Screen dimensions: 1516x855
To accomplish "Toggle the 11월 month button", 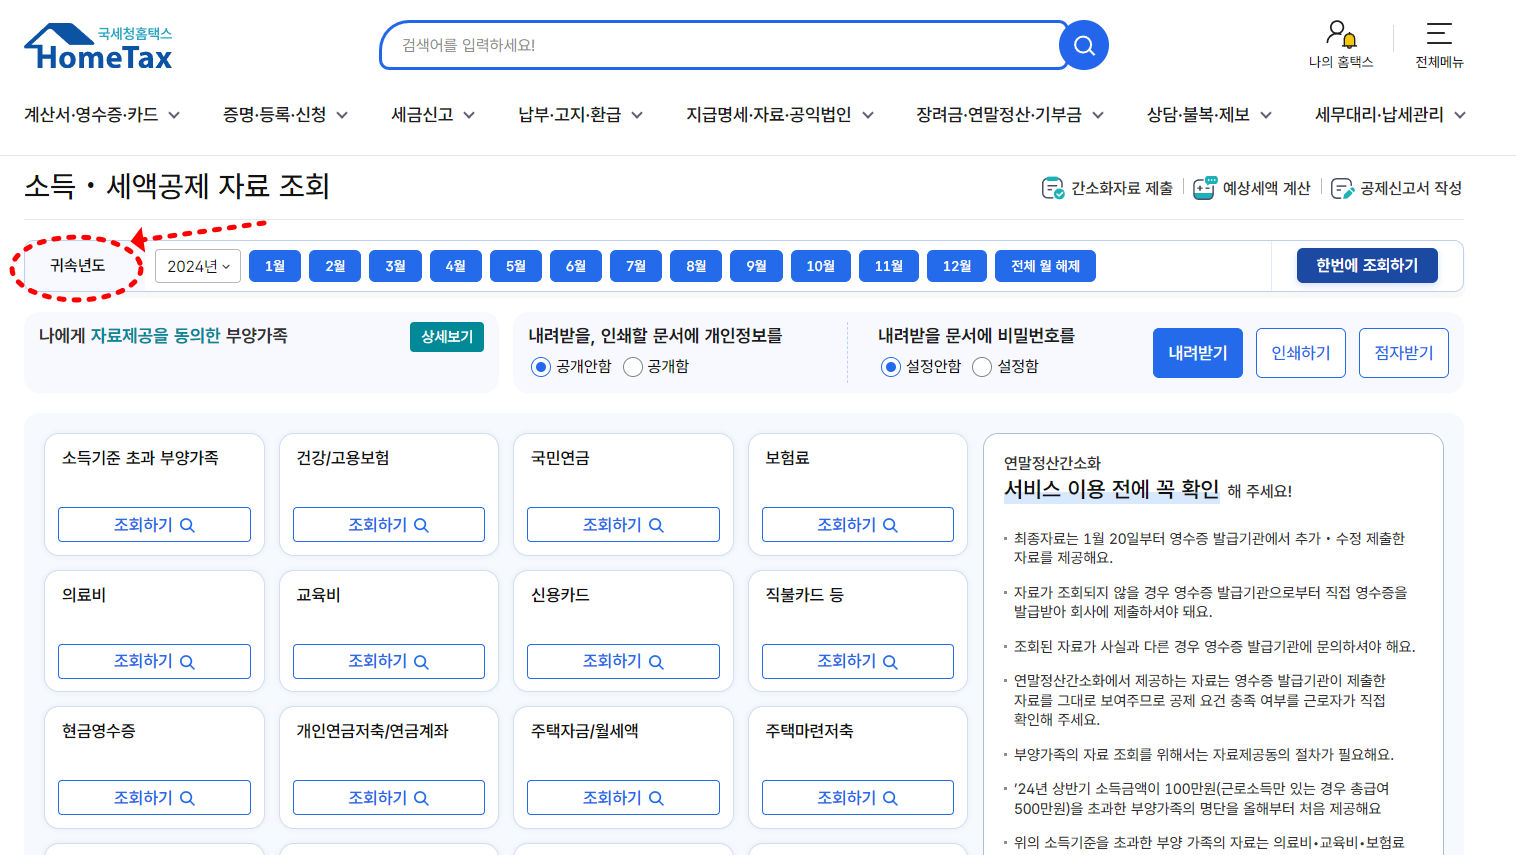I will tap(889, 266).
